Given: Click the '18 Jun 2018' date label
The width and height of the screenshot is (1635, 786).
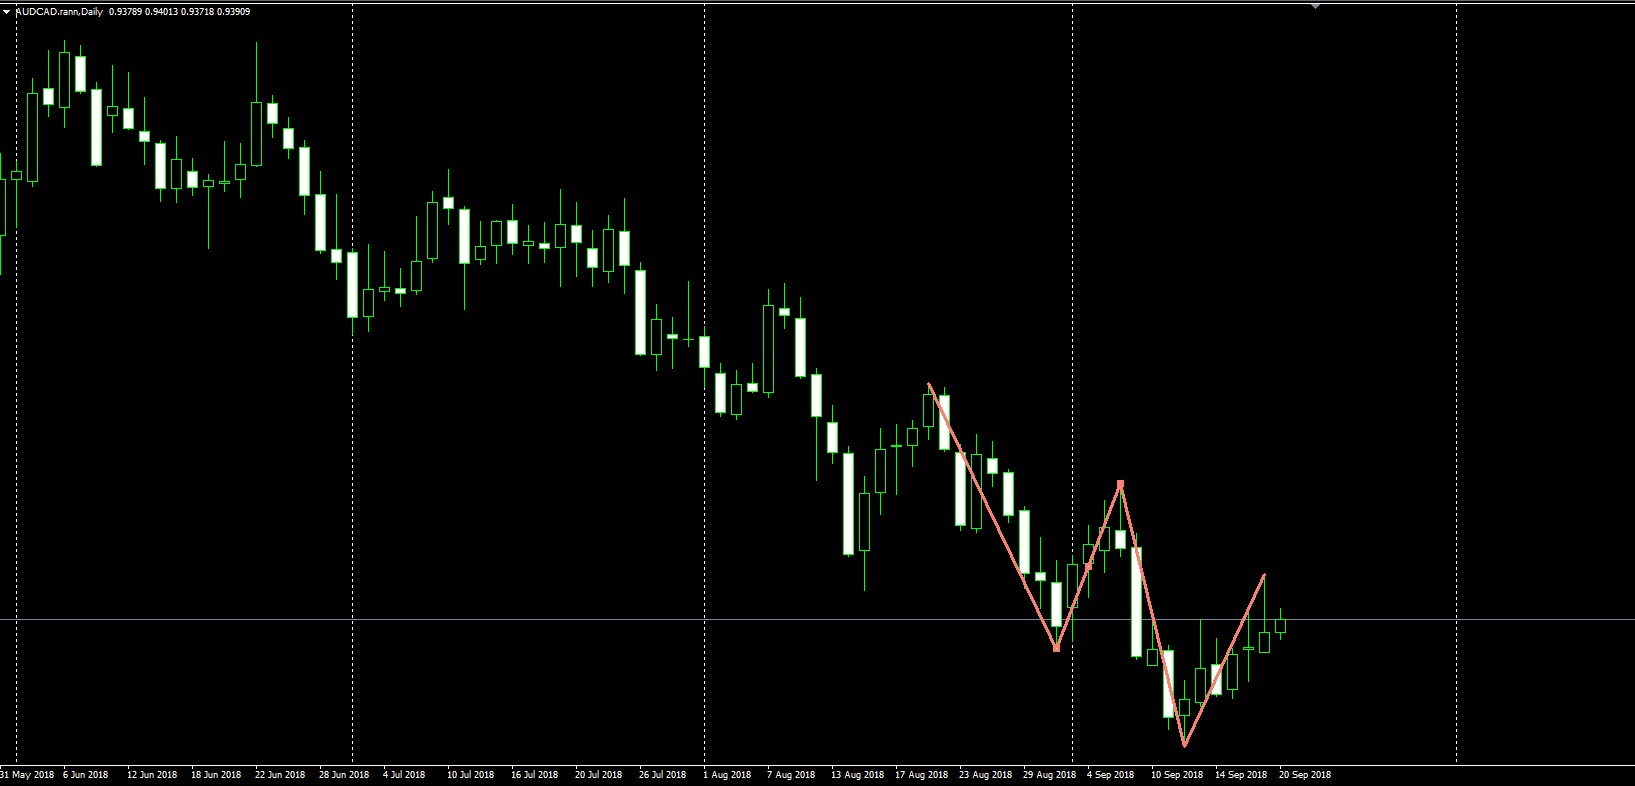Looking at the screenshot, I should tap(216, 775).
